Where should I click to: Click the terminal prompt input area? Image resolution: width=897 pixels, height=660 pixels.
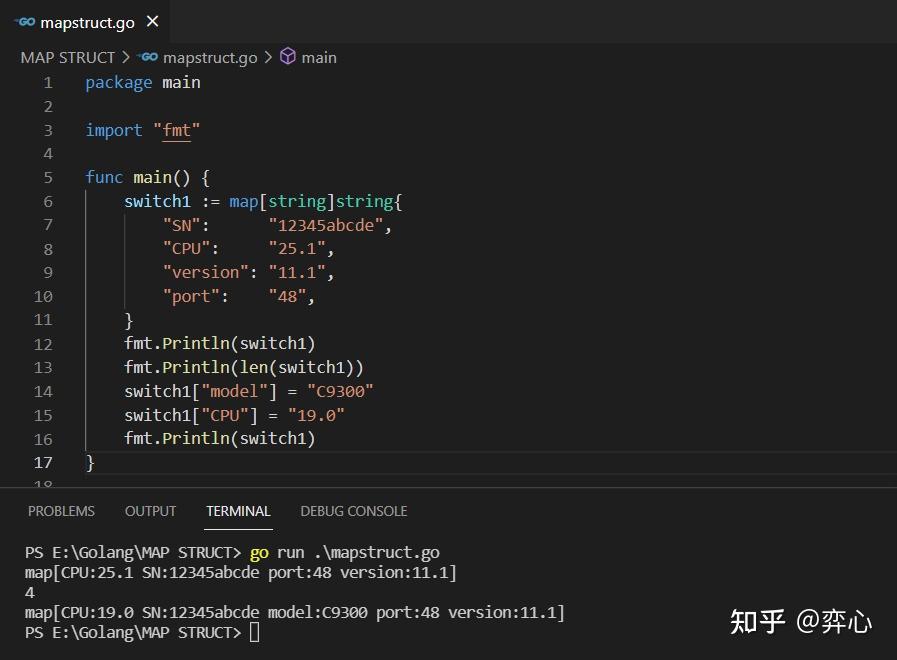254,632
